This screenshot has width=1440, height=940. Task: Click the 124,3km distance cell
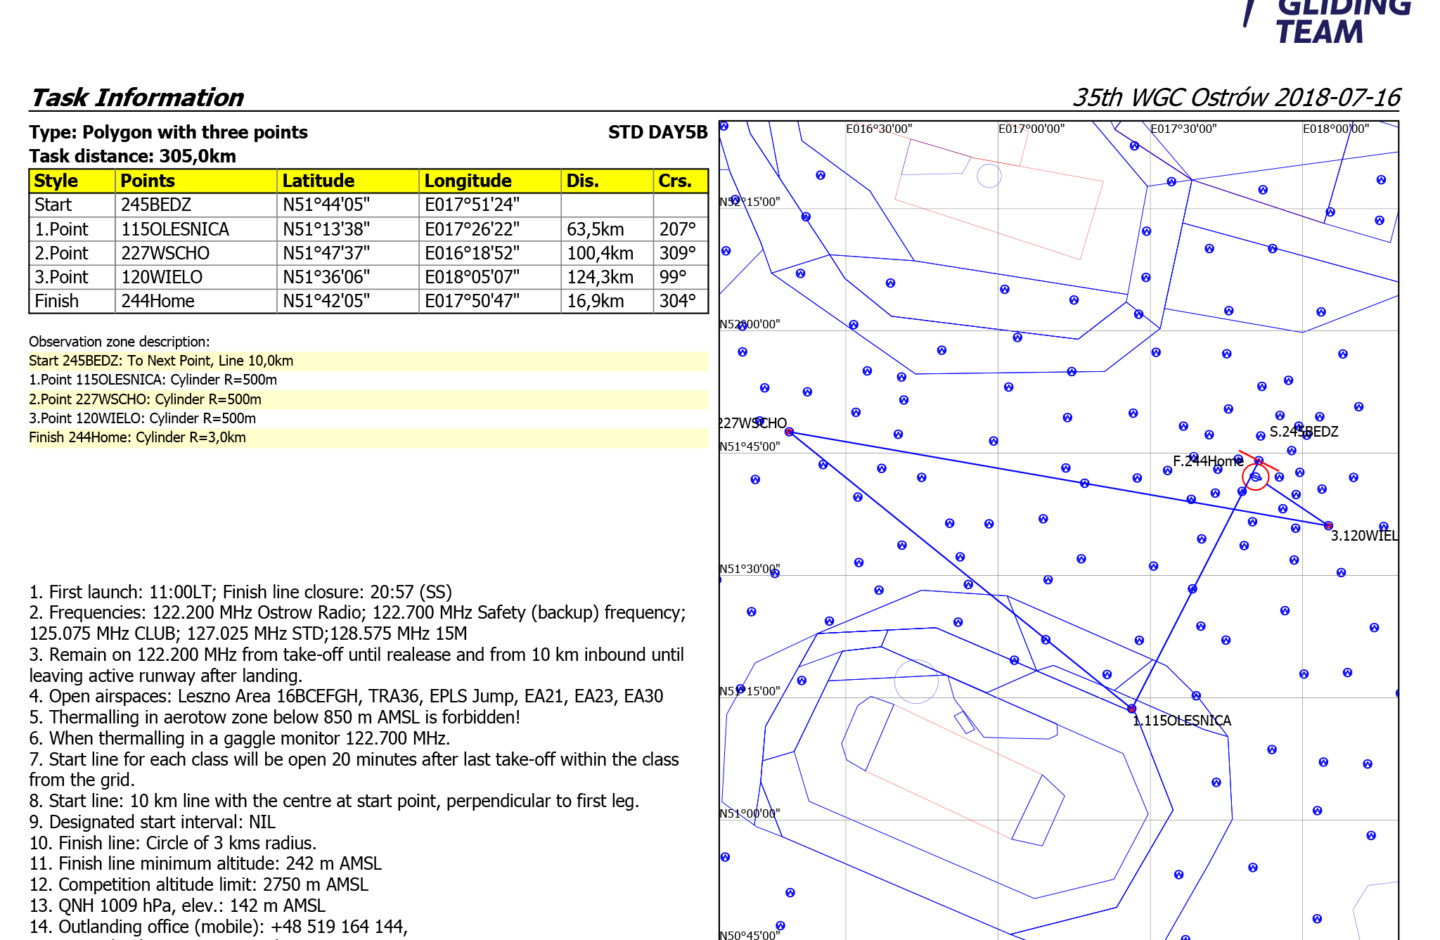600,277
